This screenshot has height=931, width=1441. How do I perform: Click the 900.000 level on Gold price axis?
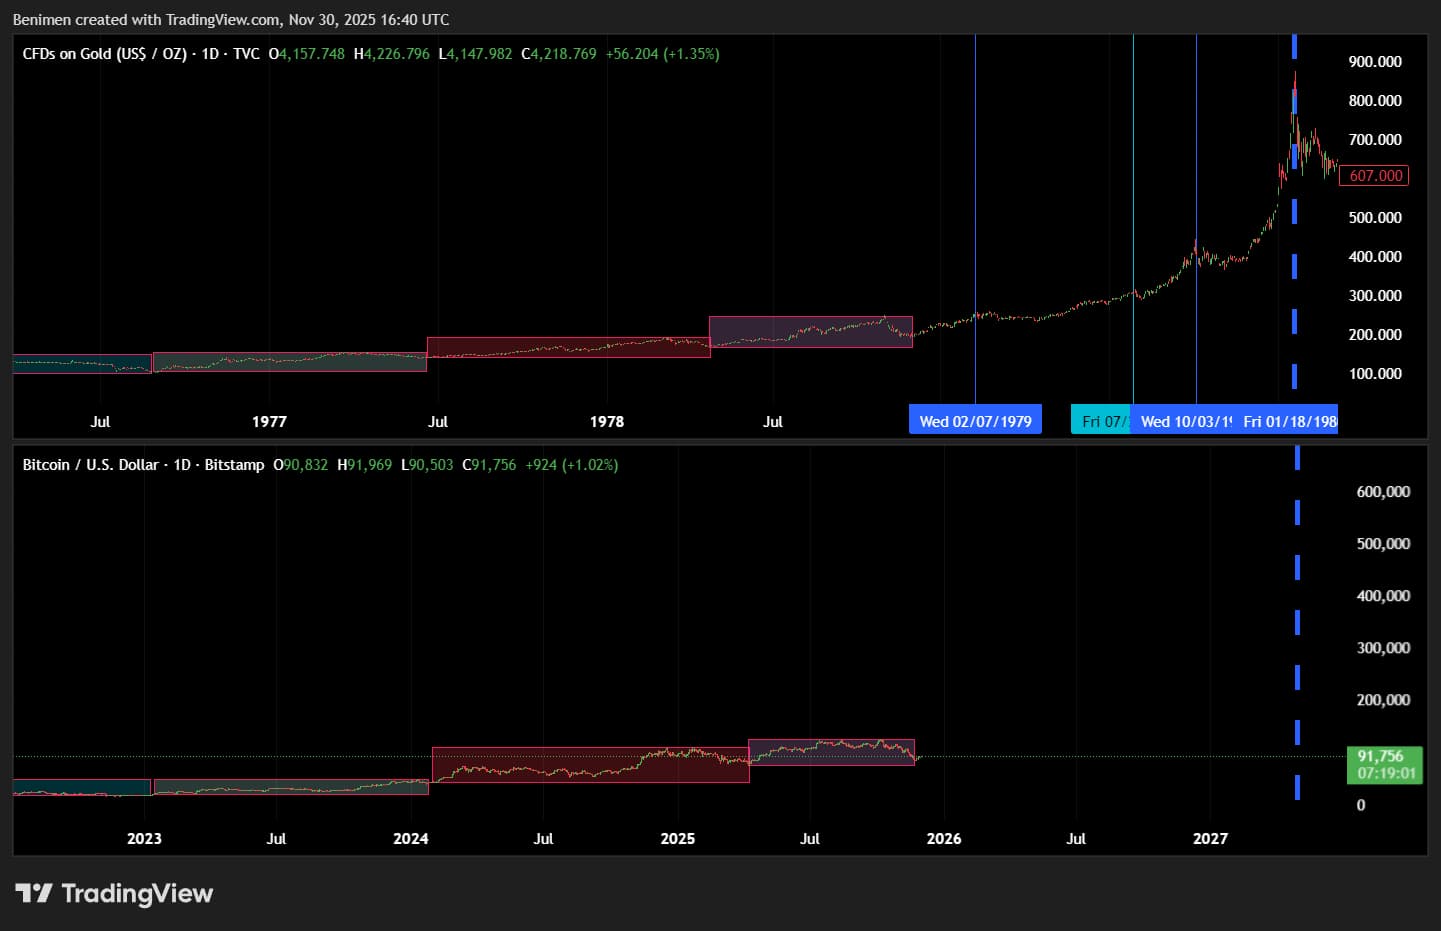pyautogui.click(x=1375, y=62)
